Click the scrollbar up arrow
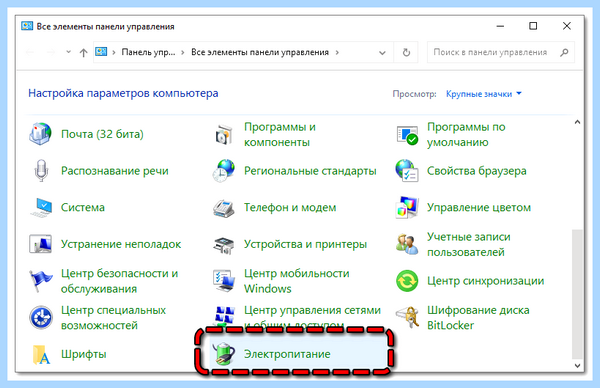Viewport: 600px width, 388px height. [577, 122]
